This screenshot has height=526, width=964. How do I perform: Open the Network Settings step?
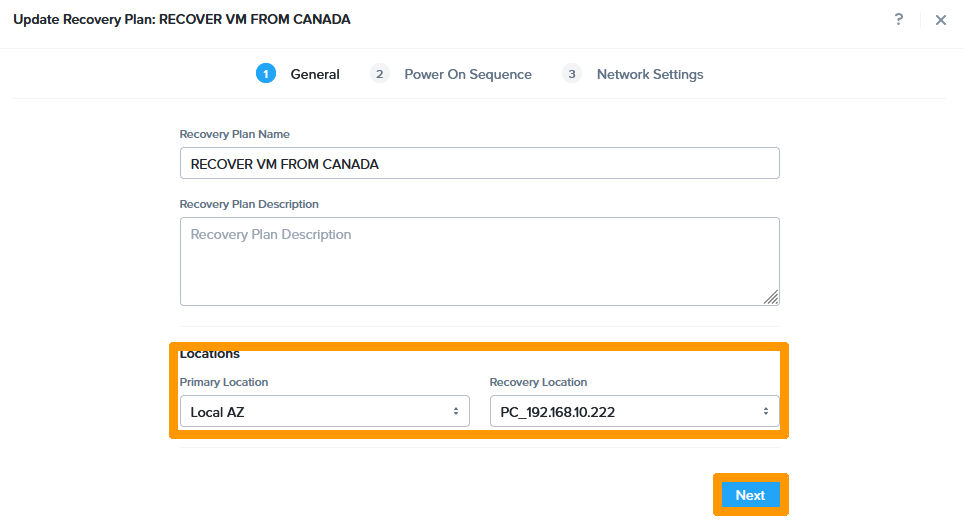point(650,74)
